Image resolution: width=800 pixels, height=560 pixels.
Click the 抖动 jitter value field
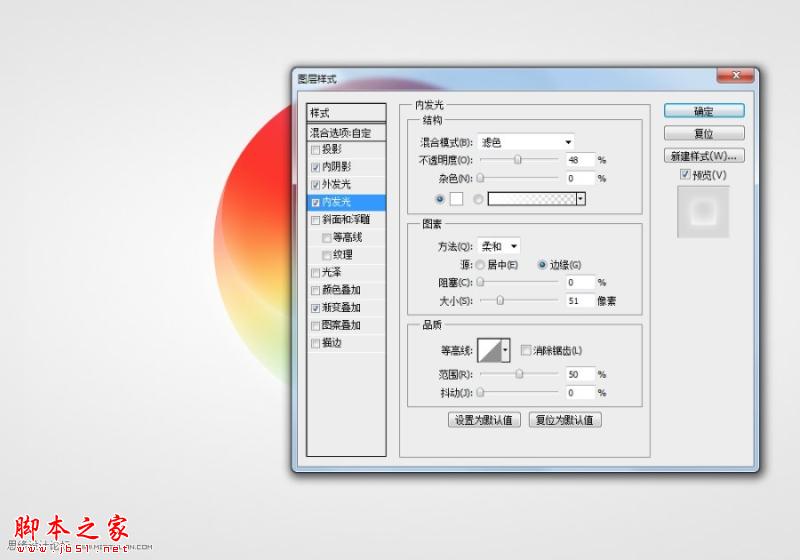click(x=581, y=393)
